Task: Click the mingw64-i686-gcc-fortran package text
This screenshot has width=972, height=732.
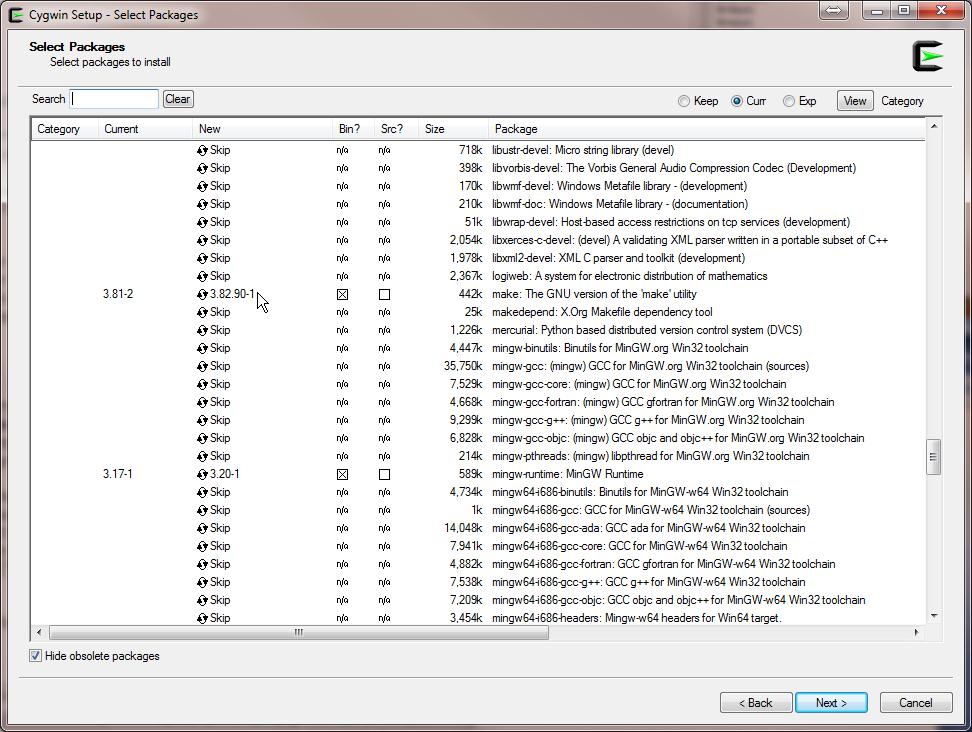Action: pos(663,564)
